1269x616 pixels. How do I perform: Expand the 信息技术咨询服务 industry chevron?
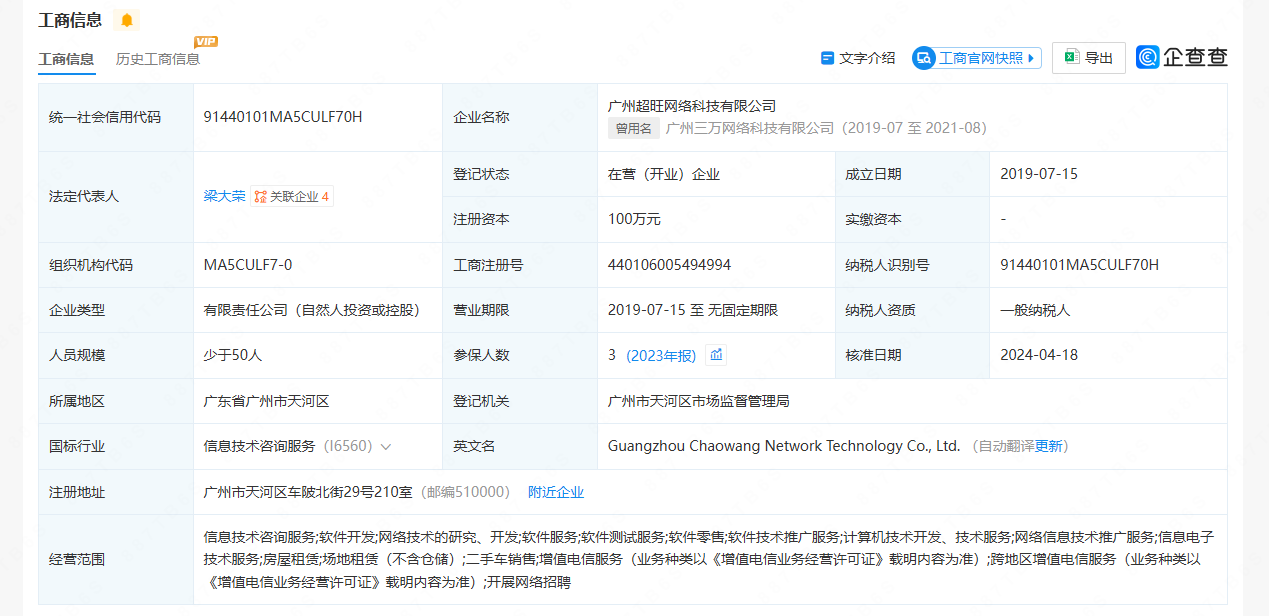[386, 447]
